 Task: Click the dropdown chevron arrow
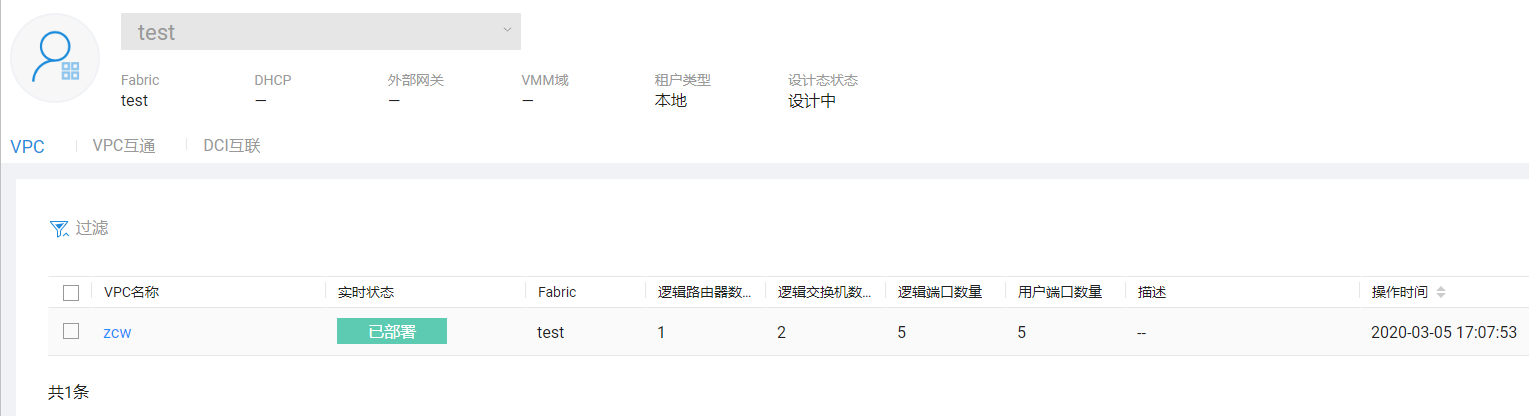[x=506, y=30]
